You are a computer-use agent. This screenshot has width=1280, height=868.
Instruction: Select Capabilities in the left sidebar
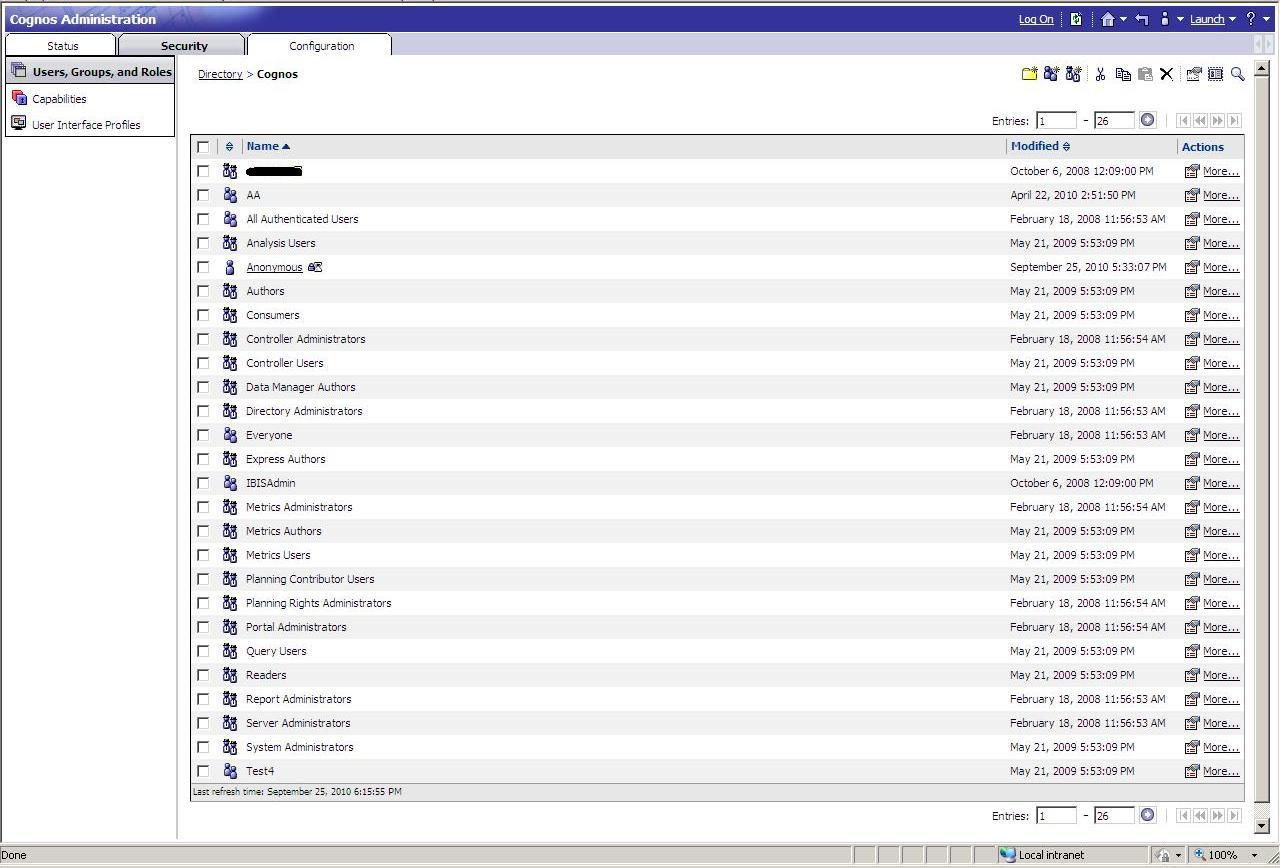click(59, 98)
